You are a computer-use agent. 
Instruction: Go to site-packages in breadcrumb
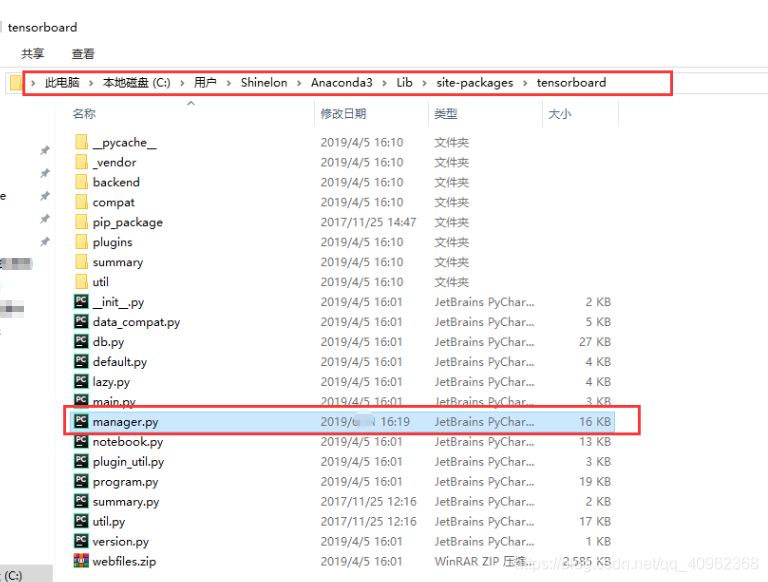[x=475, y=83]
